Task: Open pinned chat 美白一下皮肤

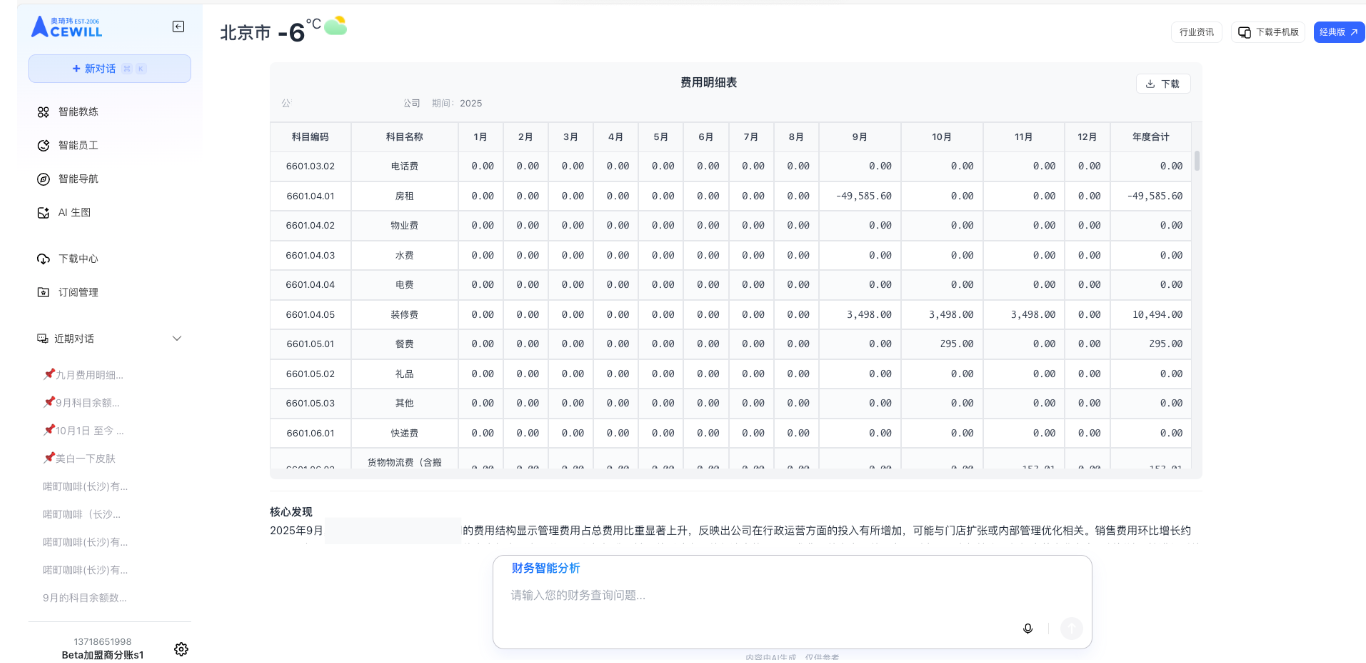Action: 84,458
